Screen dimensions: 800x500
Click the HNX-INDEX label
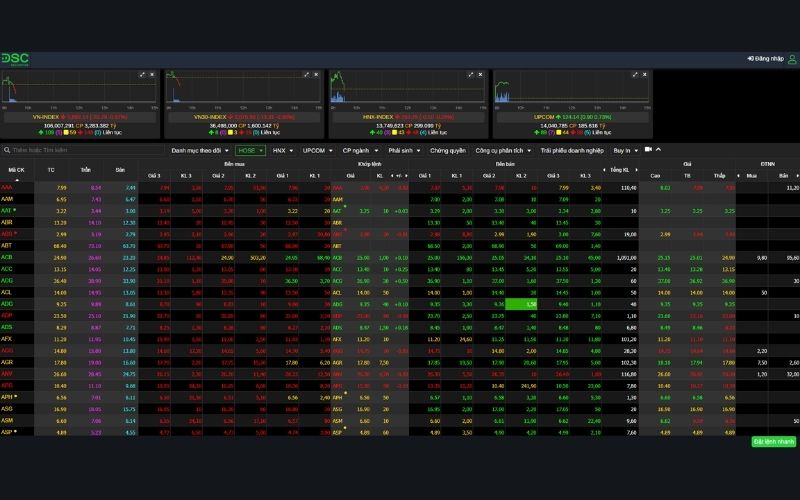click(378, 117)
